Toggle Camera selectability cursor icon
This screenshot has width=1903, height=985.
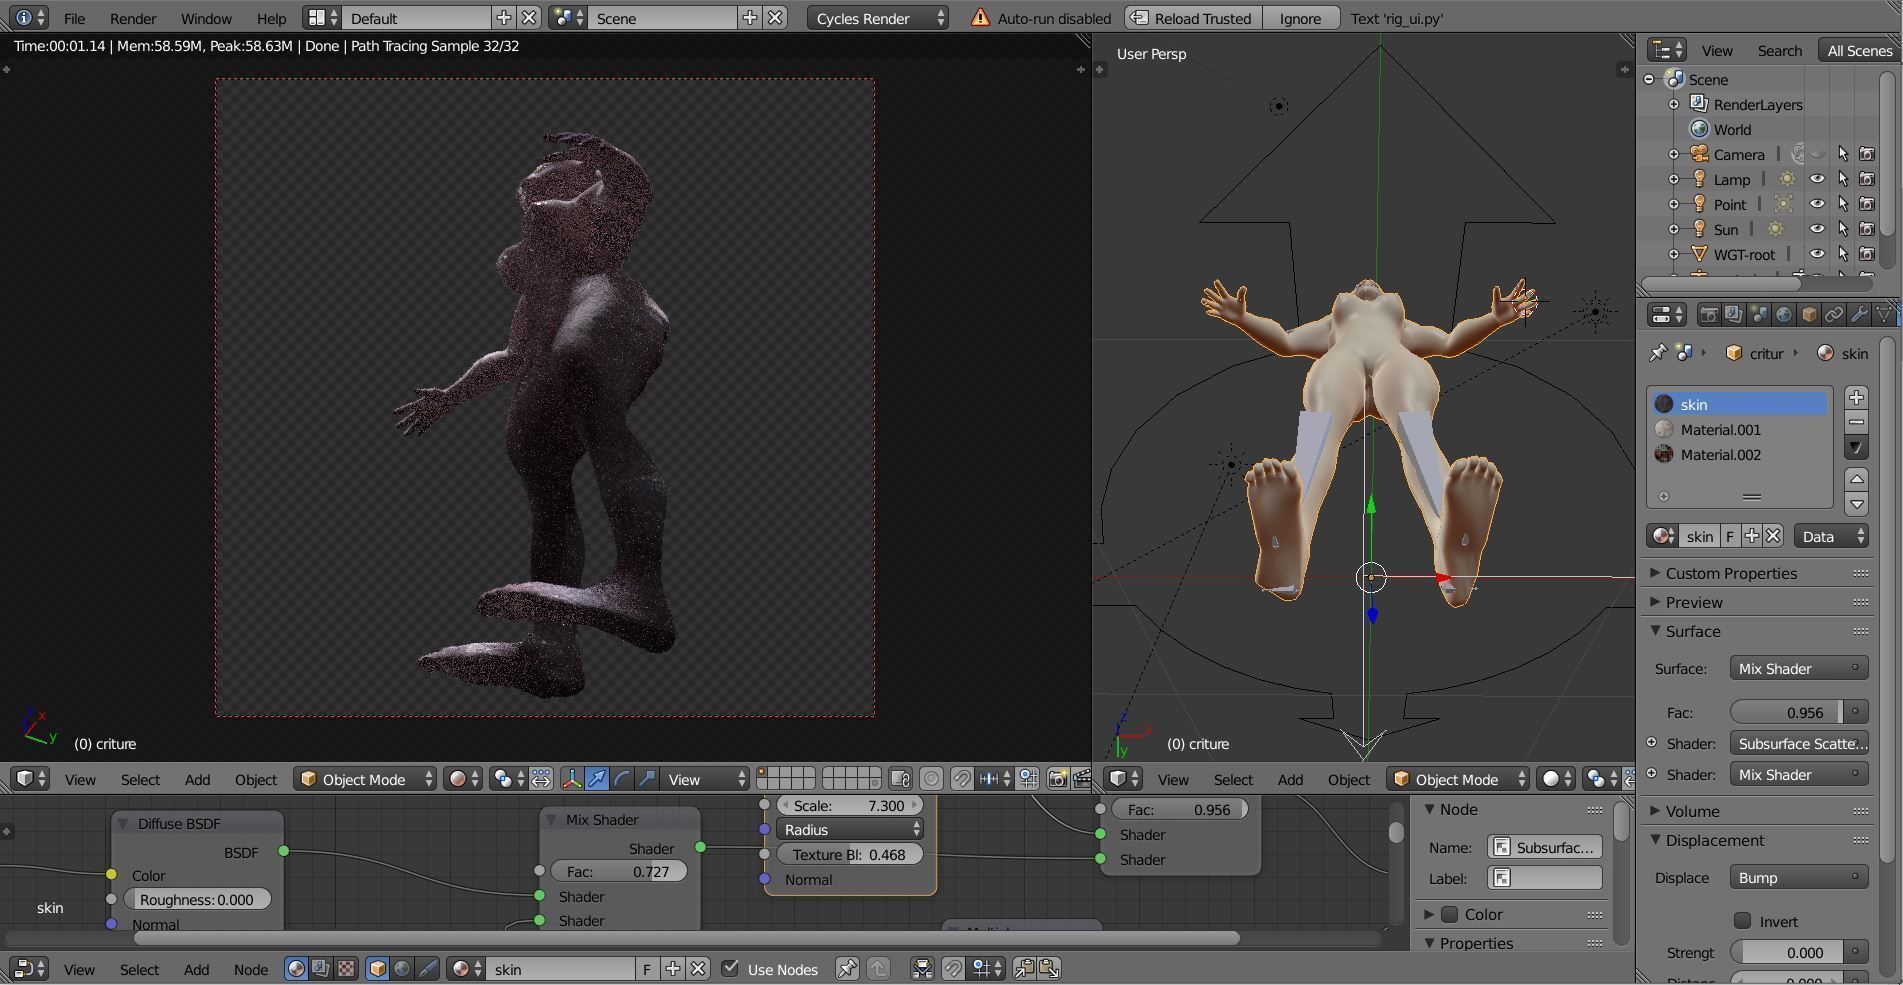coord(1842,154)
